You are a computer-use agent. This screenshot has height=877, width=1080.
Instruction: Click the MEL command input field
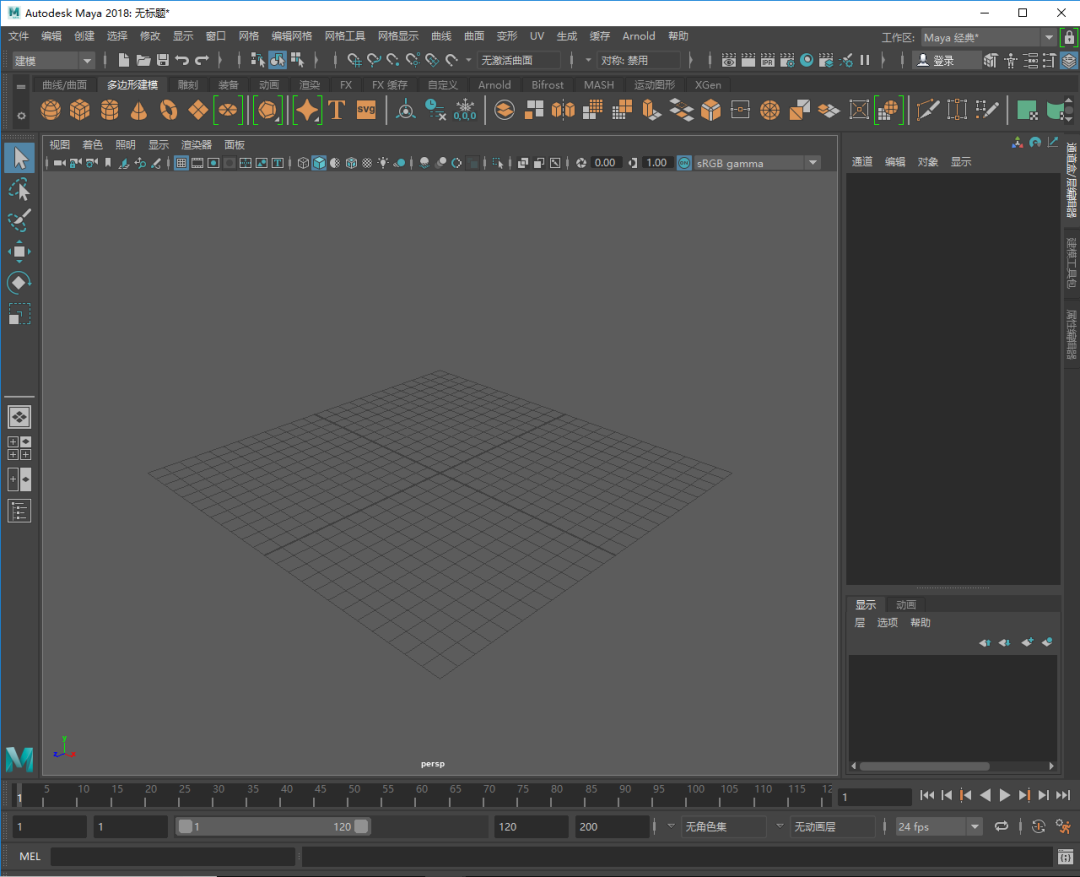coord(172,857)
